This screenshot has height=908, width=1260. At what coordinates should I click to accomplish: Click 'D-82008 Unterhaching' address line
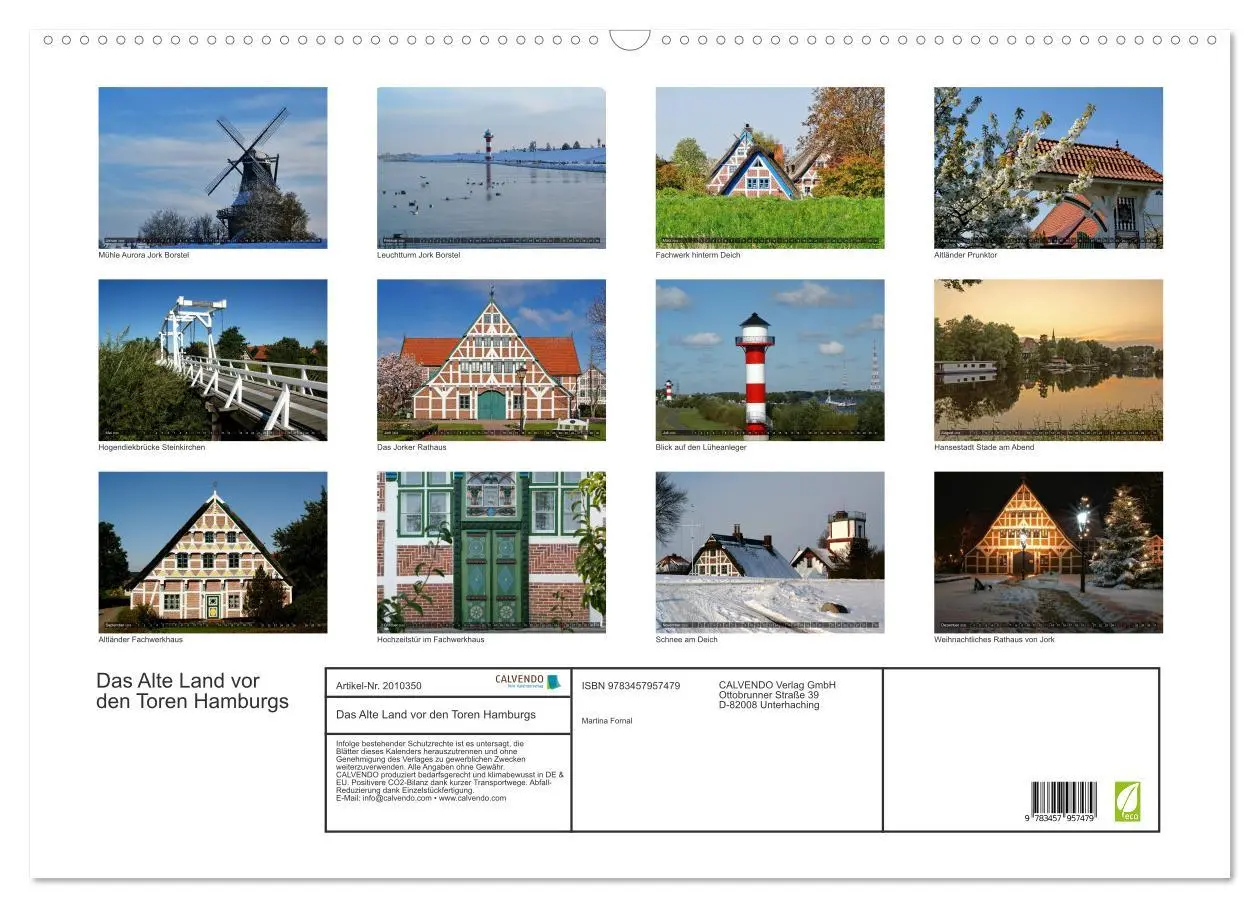(x=769, y=705)
